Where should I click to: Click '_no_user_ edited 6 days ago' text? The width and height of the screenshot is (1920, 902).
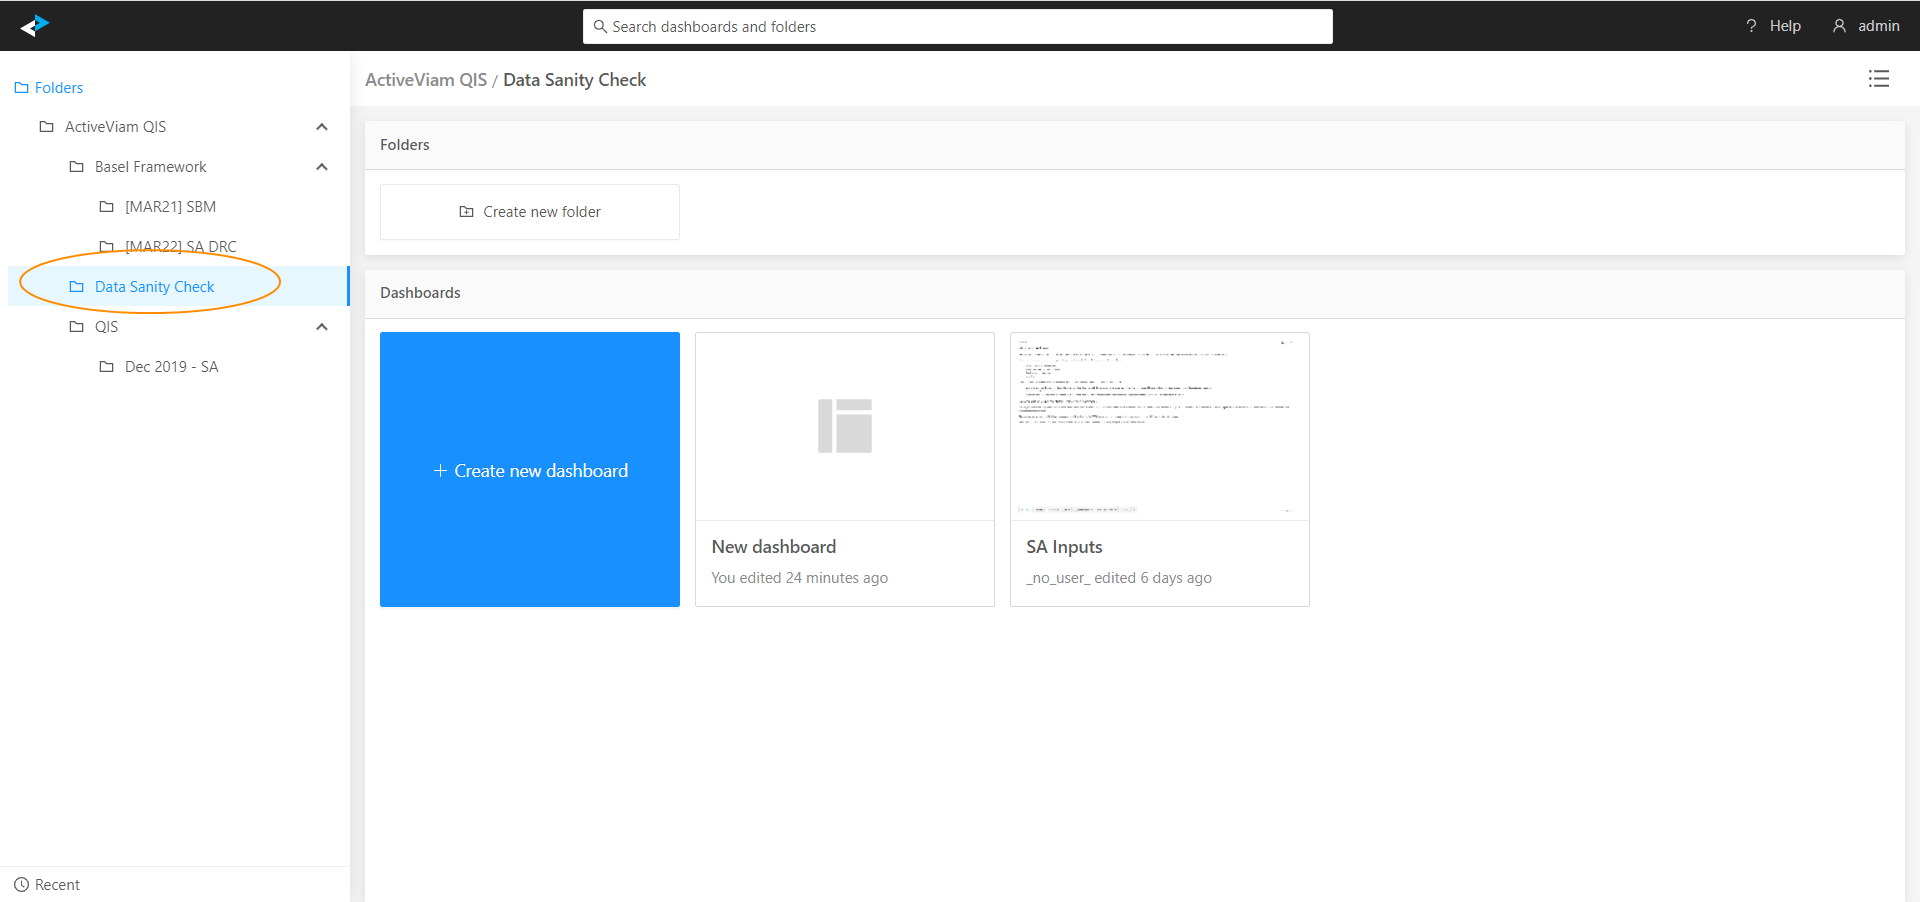tap(1119, 578)
